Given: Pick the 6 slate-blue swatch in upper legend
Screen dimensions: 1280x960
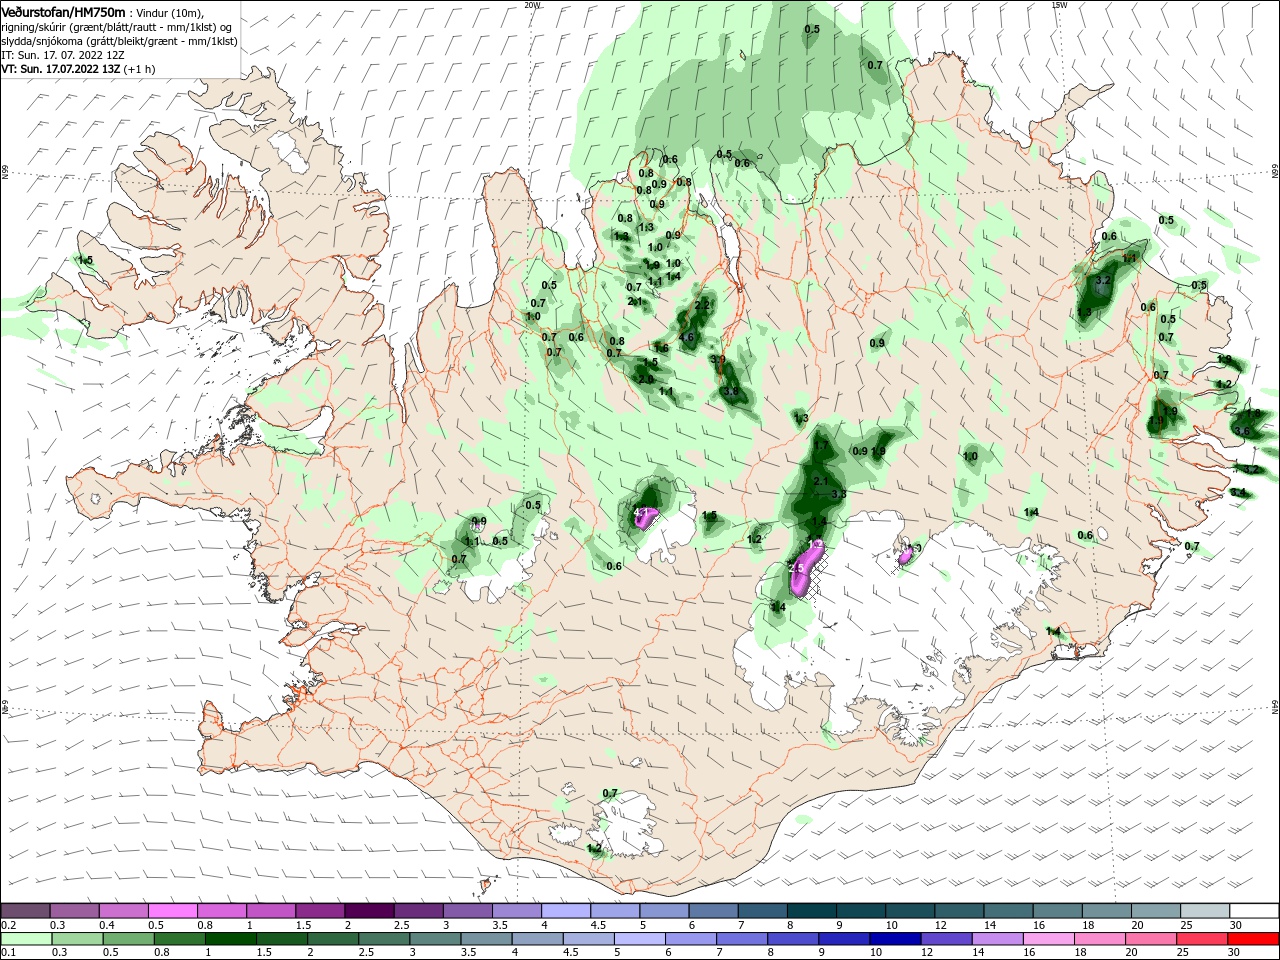Looking at the screenshot, I should pyautogui.click(x=714, y=911).
